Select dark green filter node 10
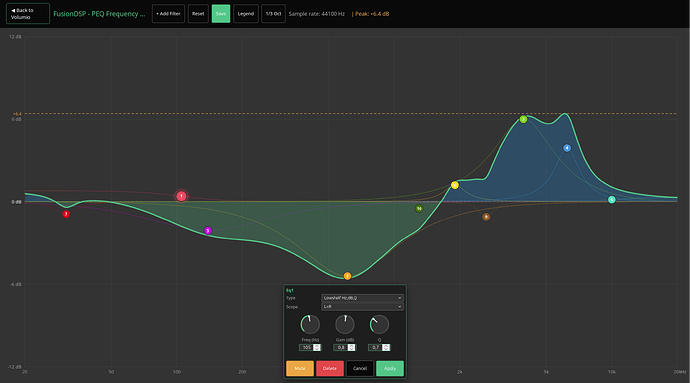 tap(419, 208)
